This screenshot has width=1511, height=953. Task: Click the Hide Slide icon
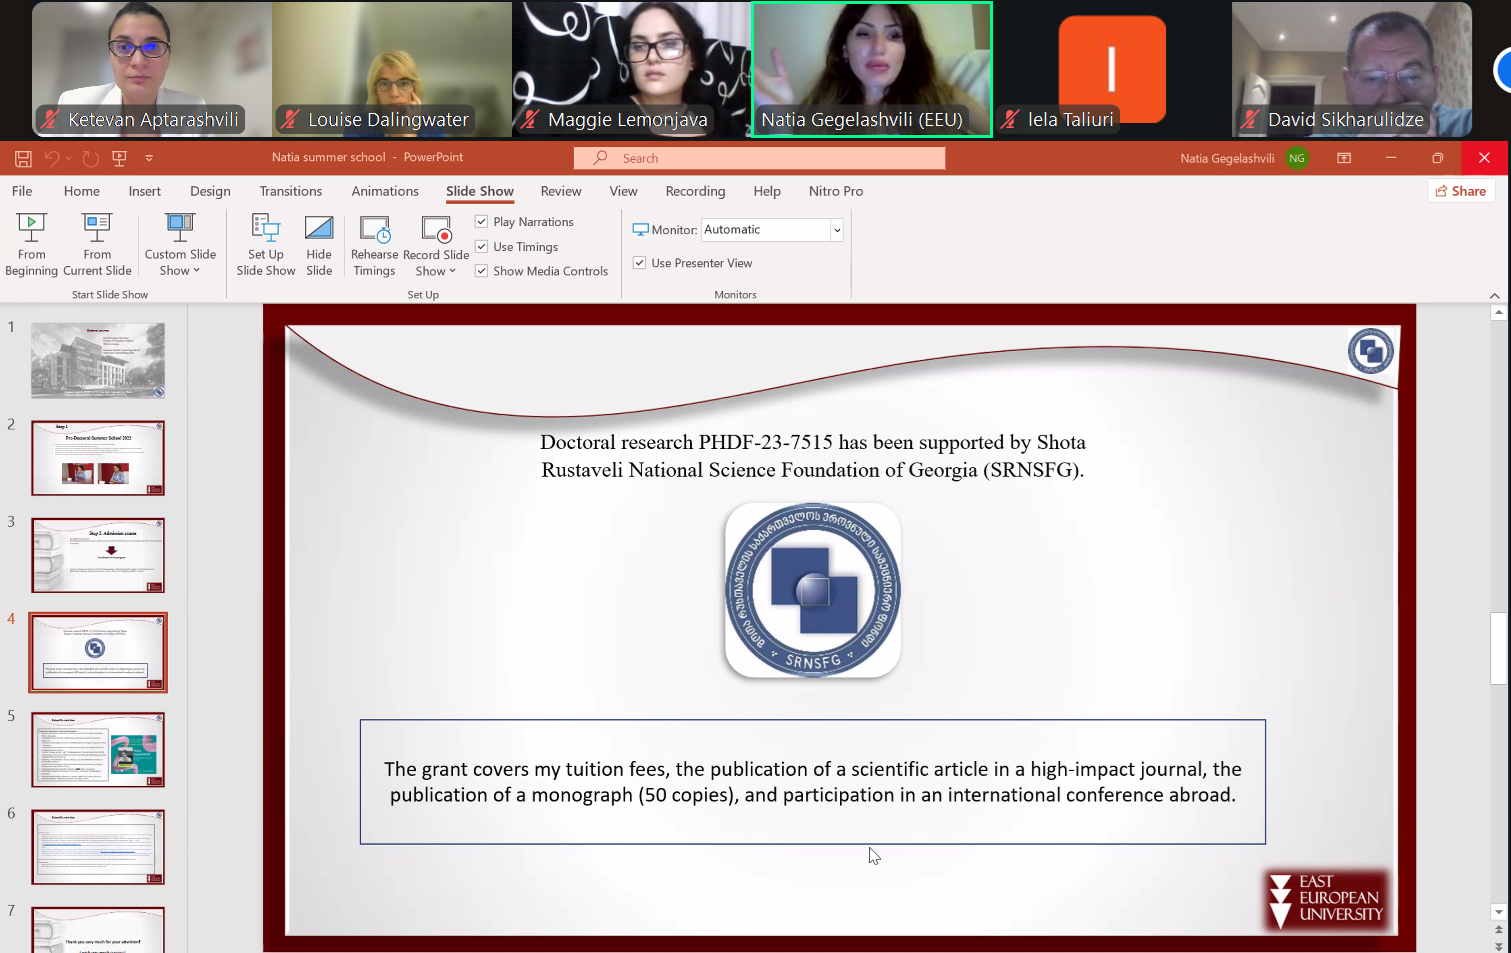(319, 243)
